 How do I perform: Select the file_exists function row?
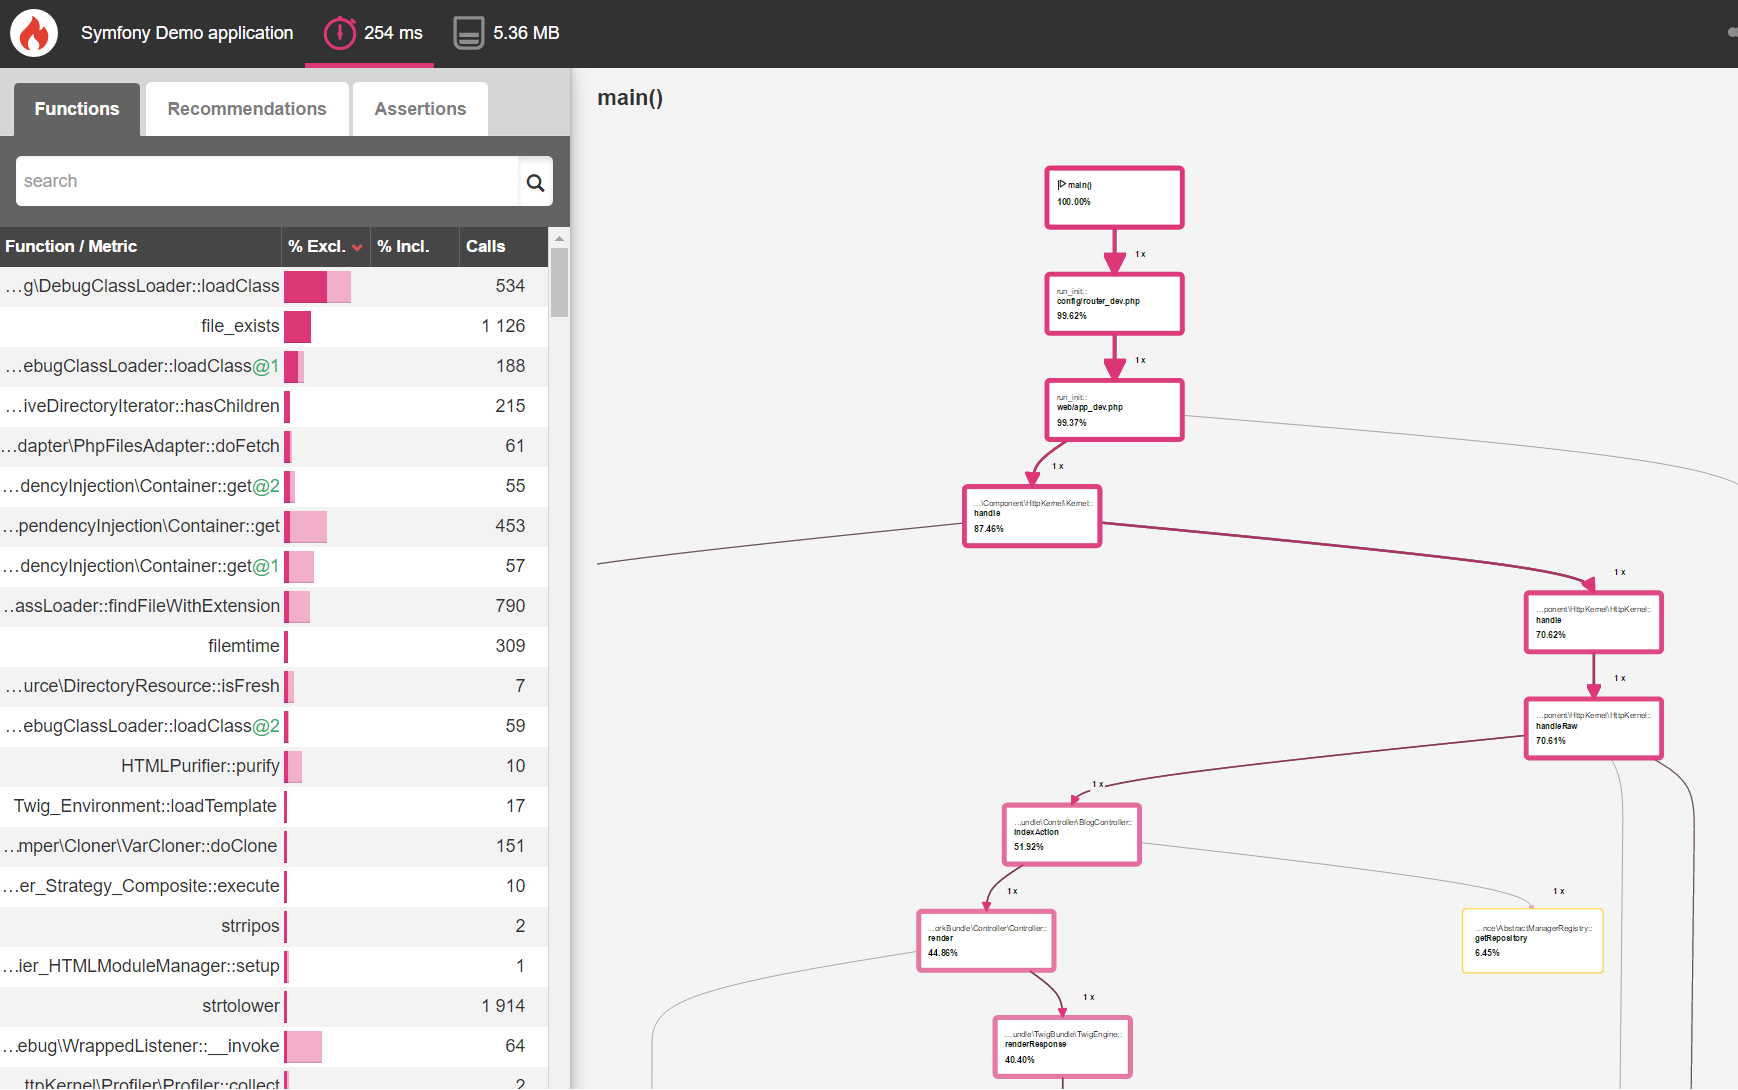240,326
